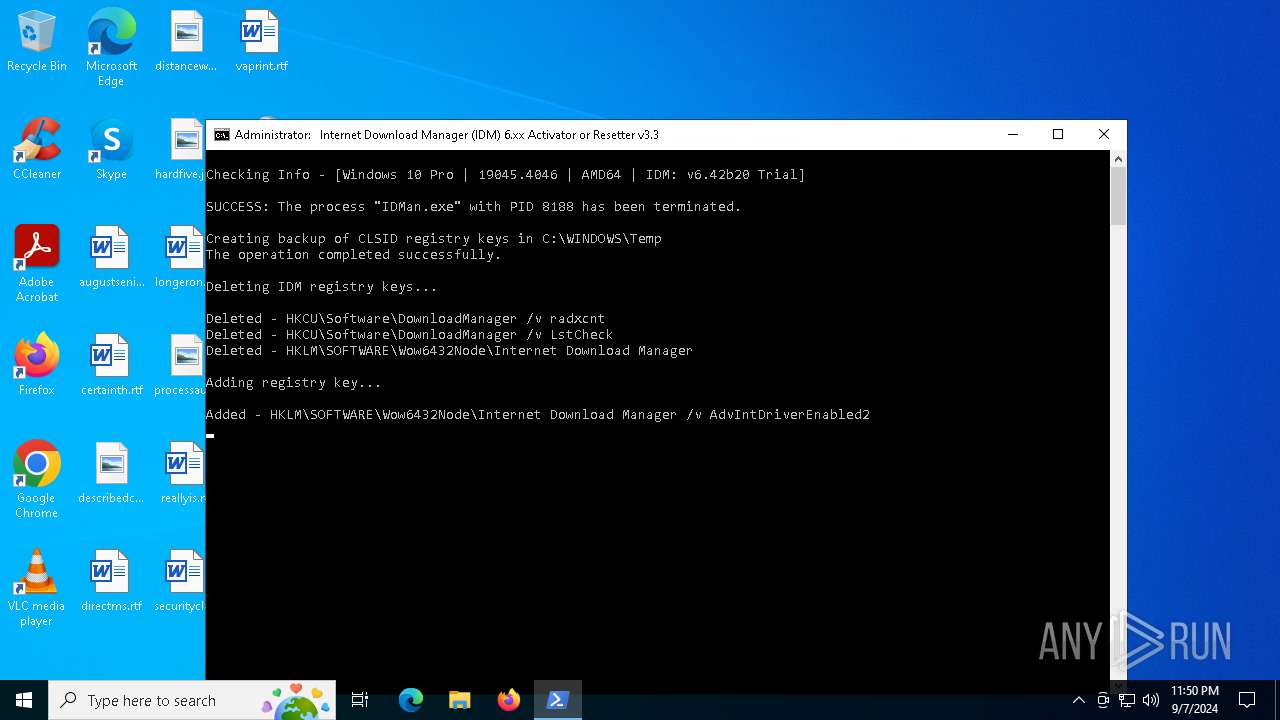Open the Recycle Bin desktop icon
This screenshot has height=720, width=1280.
37,42
